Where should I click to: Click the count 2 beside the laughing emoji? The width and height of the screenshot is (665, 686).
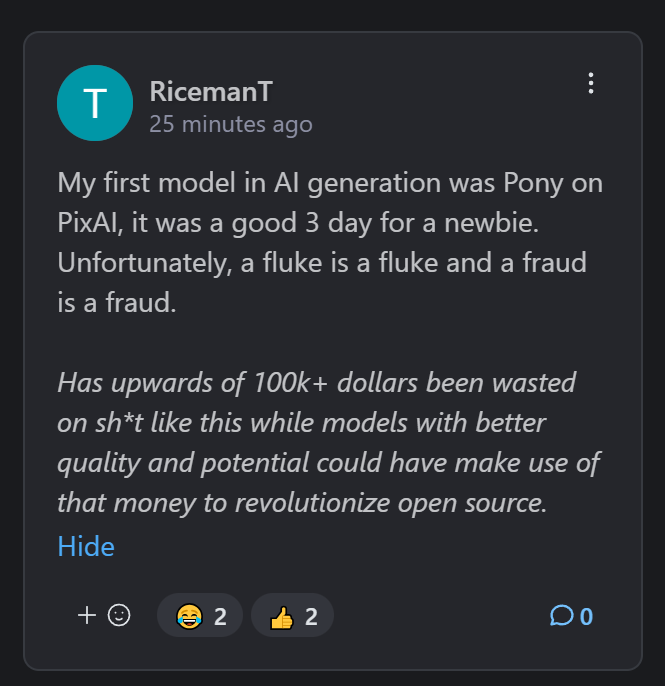tap(221, 616)
